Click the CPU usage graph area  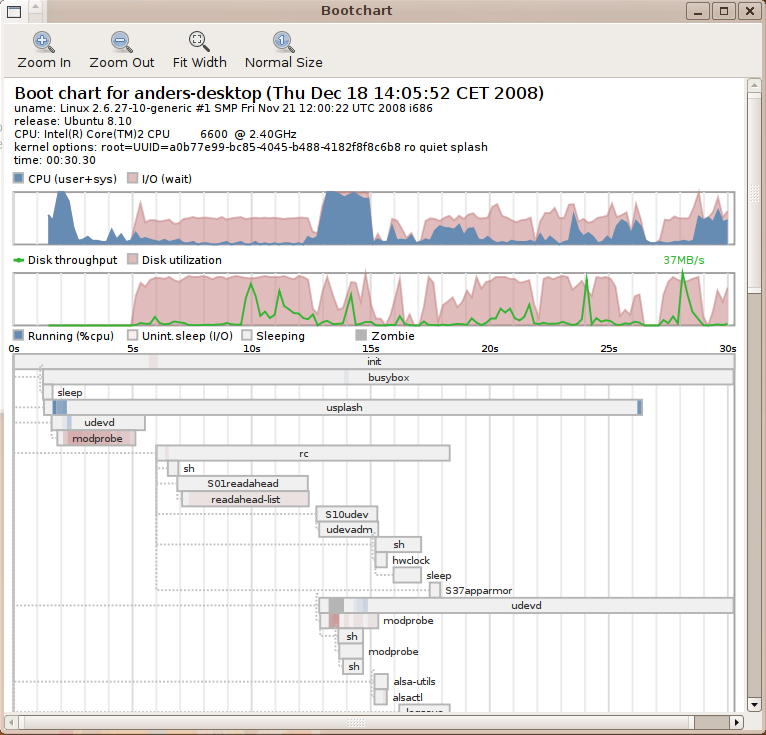pyautogui.click(x=374, y=218)
